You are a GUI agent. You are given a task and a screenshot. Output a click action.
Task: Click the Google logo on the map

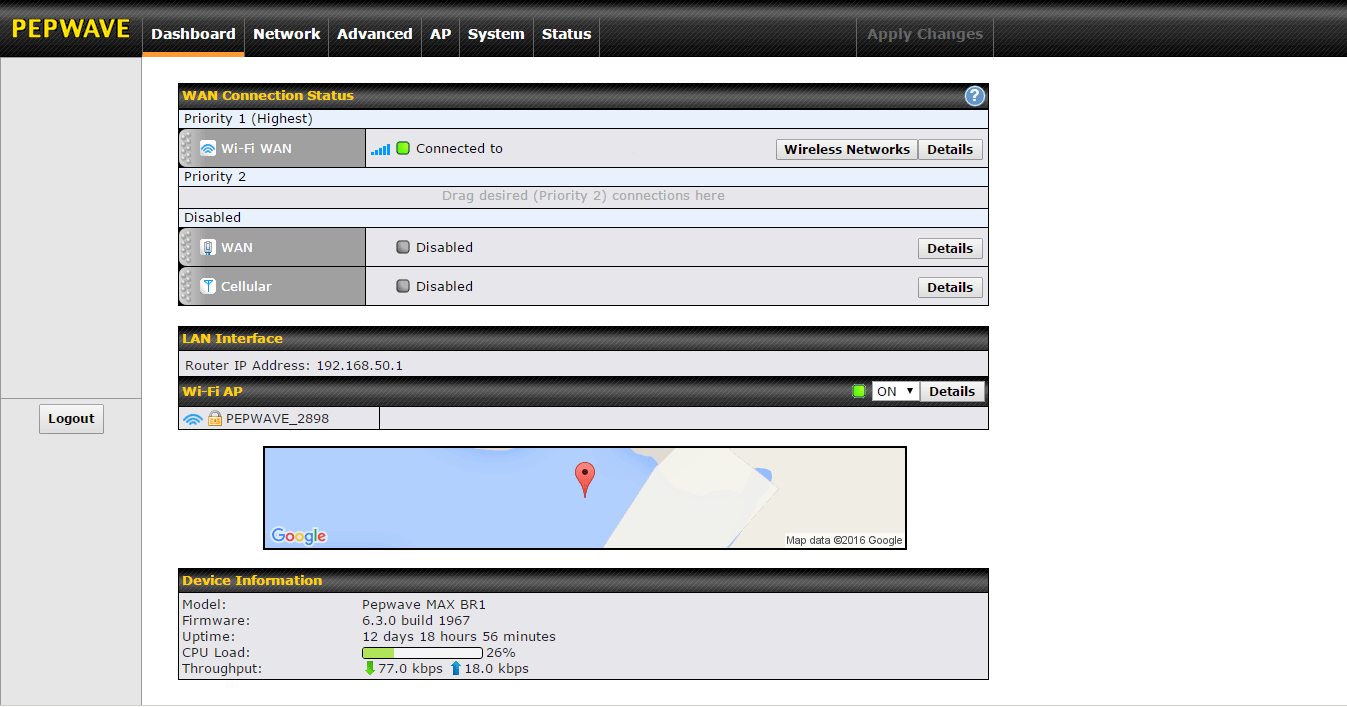pyautogui.click(x=299, y=536)
